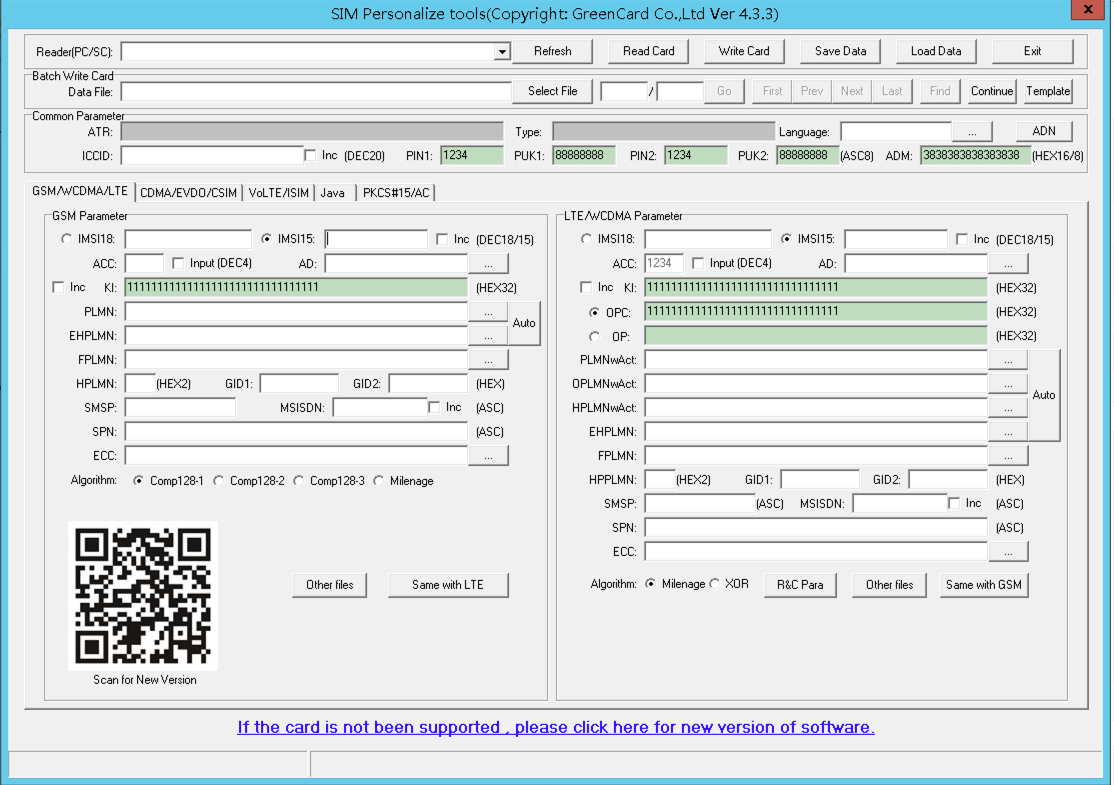Open the Reader(PC/SC) dropdown list
The width and height of the screenshot is (1114, 785).
point(502,51)
